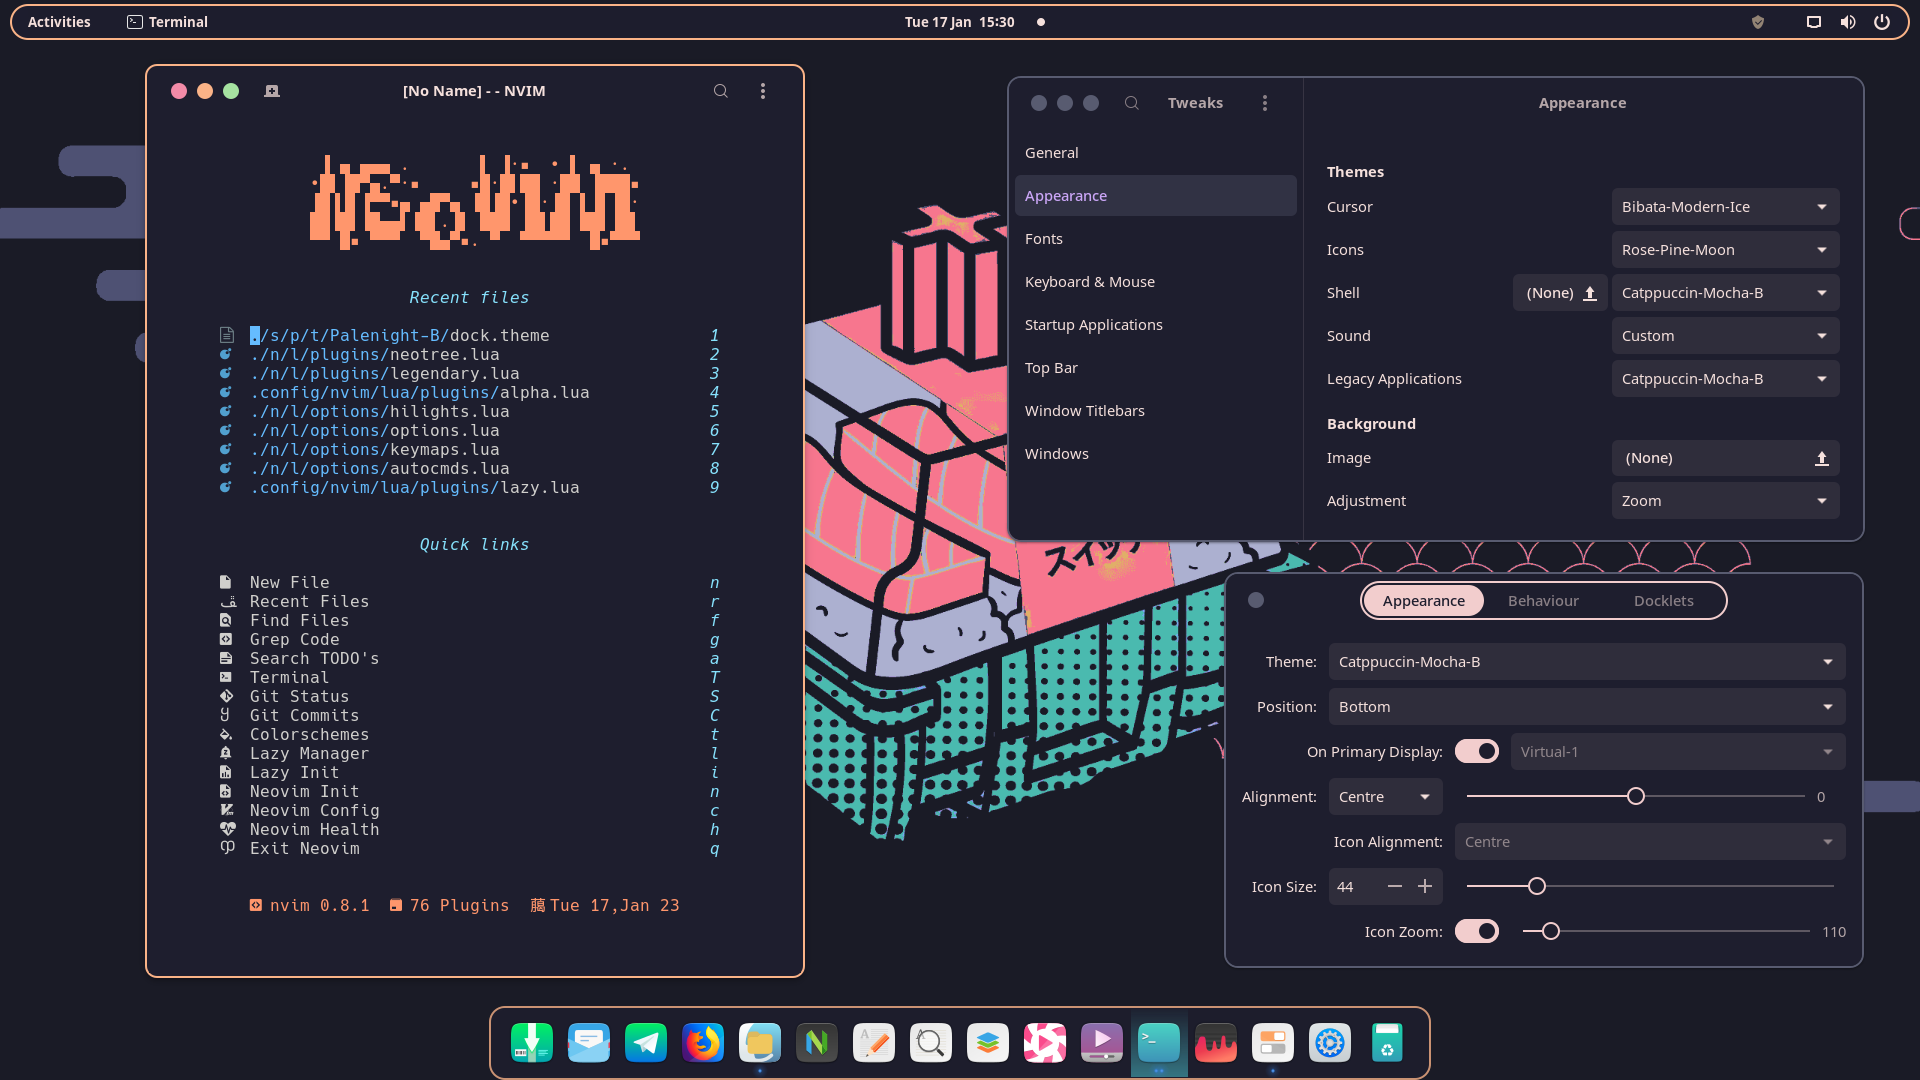Open the Tweaks icon in the dock
1920x1080 pixels.
(1272, 1043)
